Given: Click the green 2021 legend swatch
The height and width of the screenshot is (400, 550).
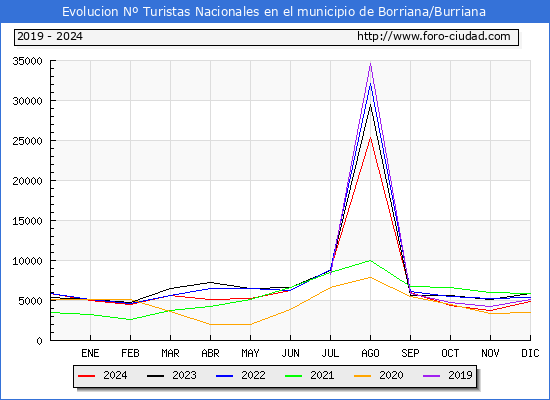Looking at the screenshot, I should coord(294,376).
